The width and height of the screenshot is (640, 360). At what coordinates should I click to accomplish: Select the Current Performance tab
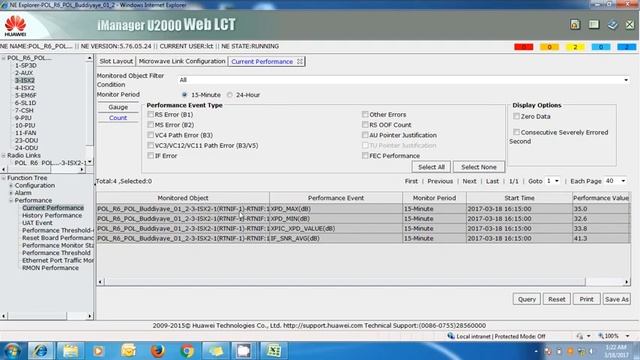tap(262, 62)
